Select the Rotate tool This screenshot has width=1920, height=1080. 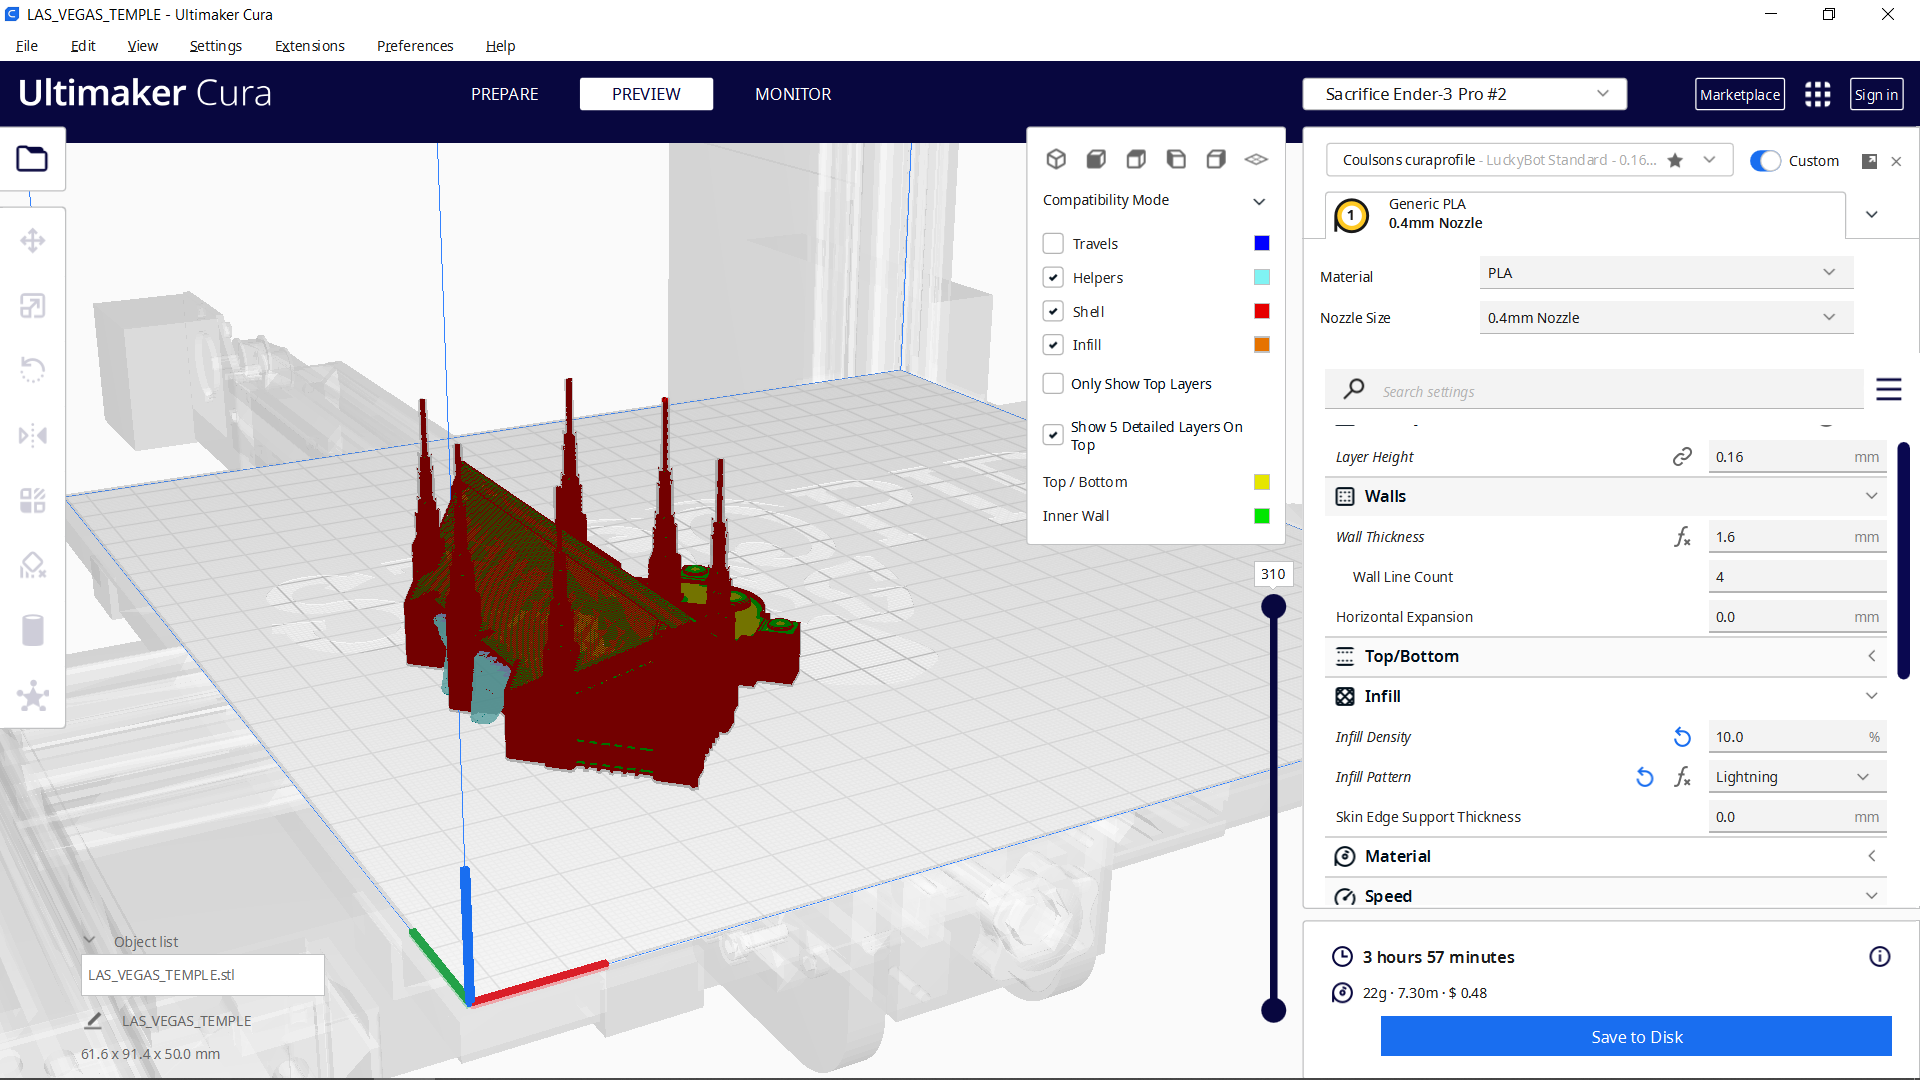[x=33, y=370]
